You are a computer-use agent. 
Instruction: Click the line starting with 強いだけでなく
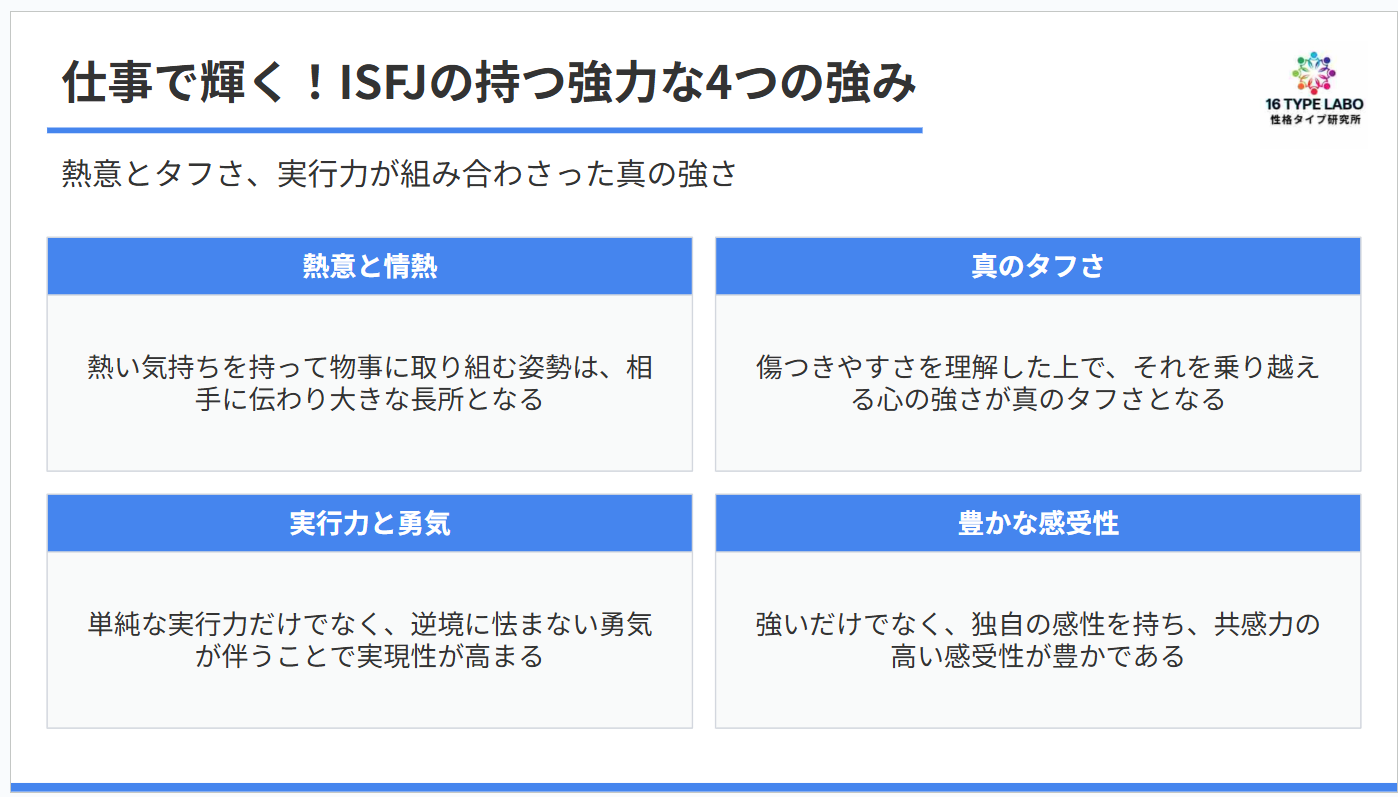pyautogui.click(x=1037, y=625)
